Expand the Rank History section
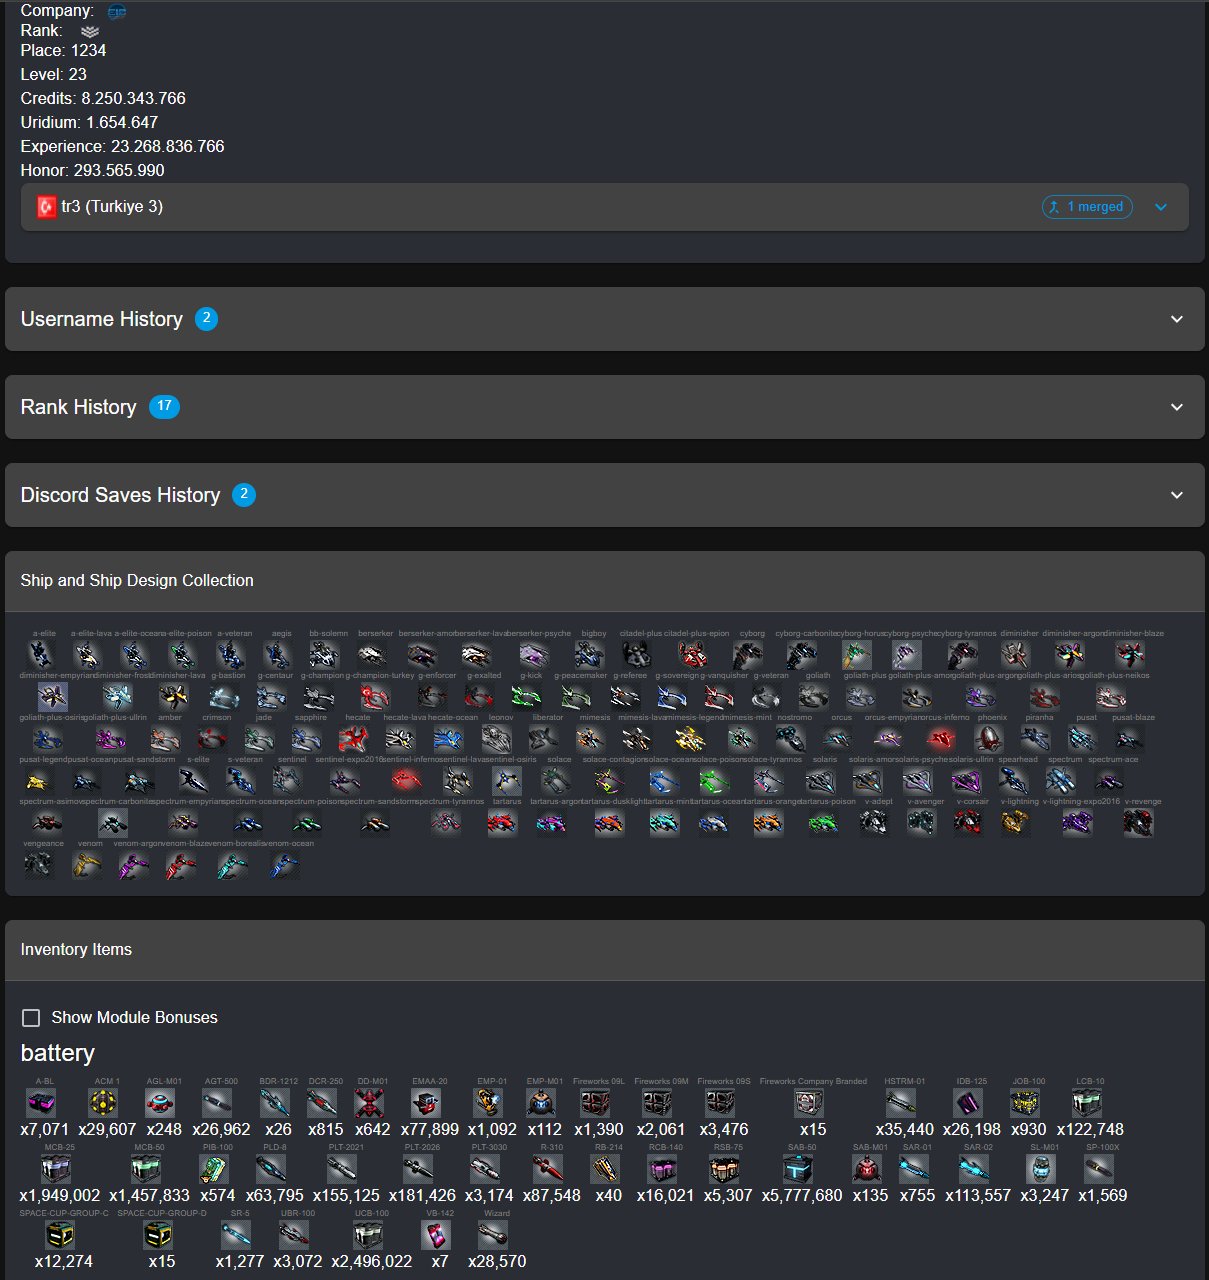Viewport: 1209px width, 1280px height. pyautogui.click(x=604, y=407)
